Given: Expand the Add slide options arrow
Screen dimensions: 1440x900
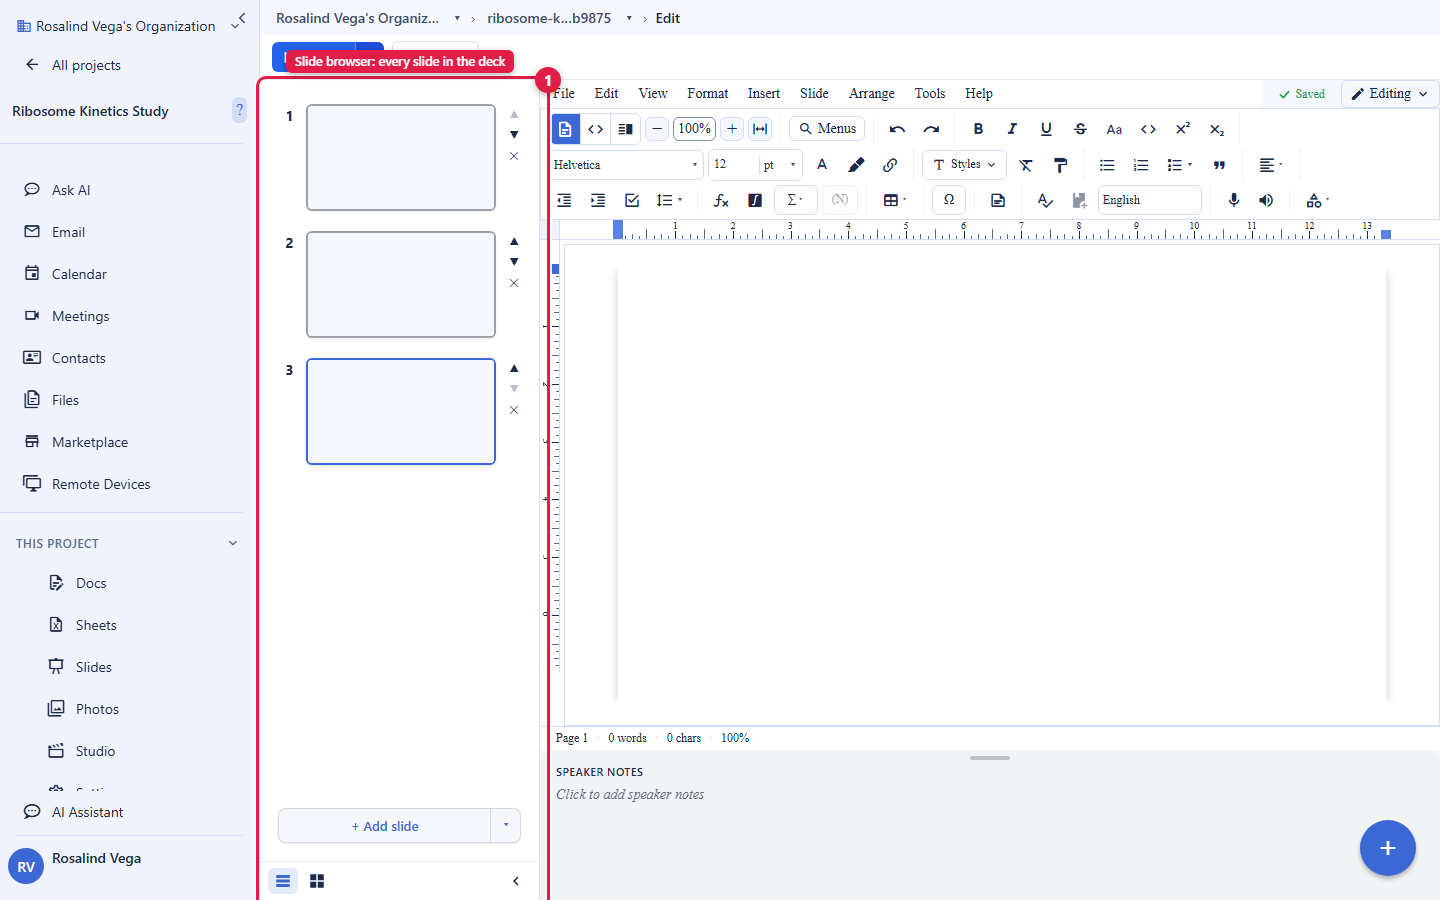Looking at the screenshot, I should pos(506,826).
